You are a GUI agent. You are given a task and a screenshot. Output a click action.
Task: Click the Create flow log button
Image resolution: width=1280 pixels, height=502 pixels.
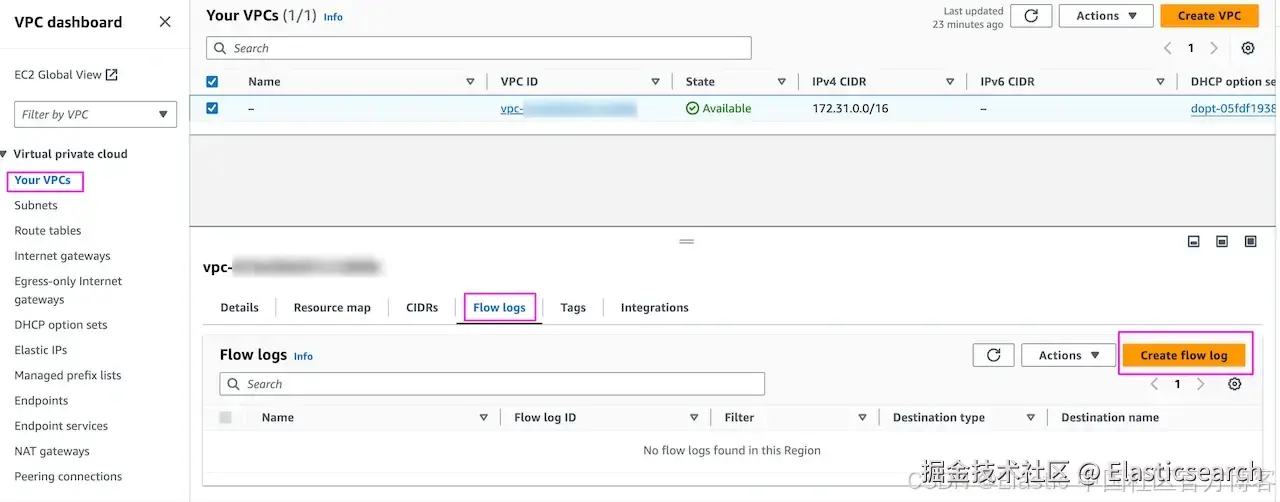click(1183, 355)
